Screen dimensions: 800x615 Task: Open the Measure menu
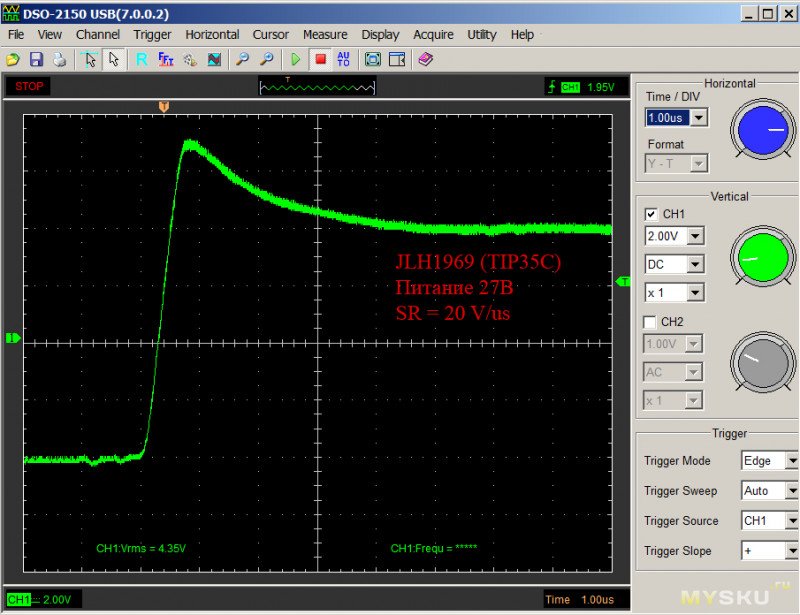[x=325, y=34]
